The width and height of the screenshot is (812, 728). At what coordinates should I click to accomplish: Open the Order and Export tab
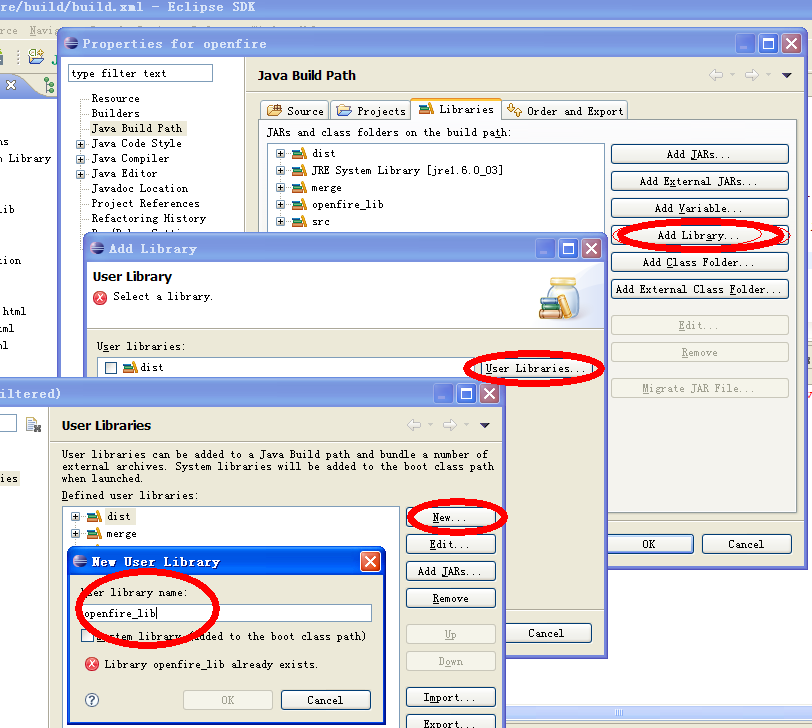[565, 110]
